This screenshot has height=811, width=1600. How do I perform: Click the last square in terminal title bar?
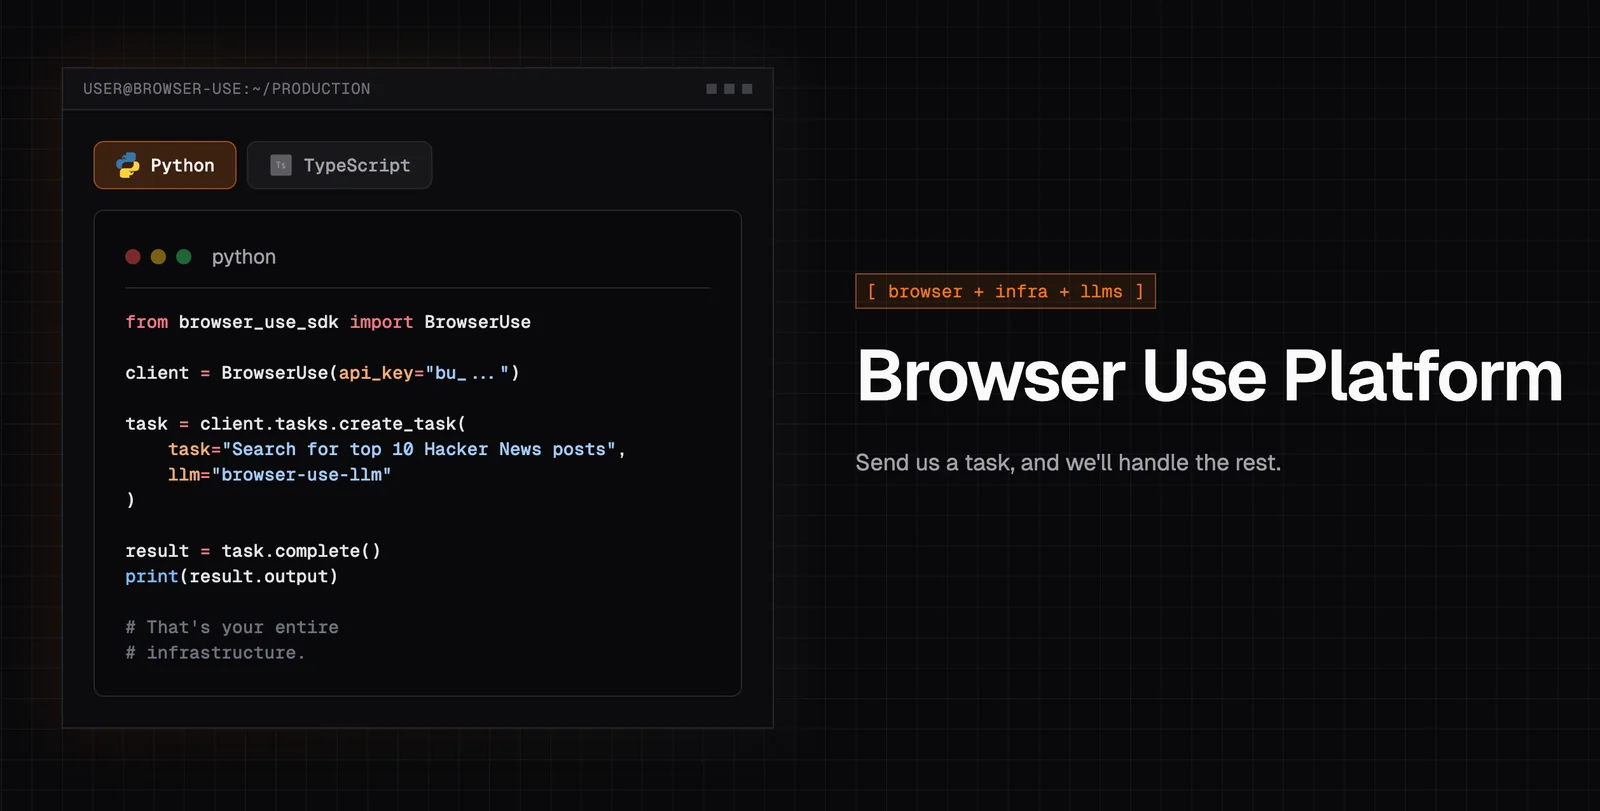747,89
